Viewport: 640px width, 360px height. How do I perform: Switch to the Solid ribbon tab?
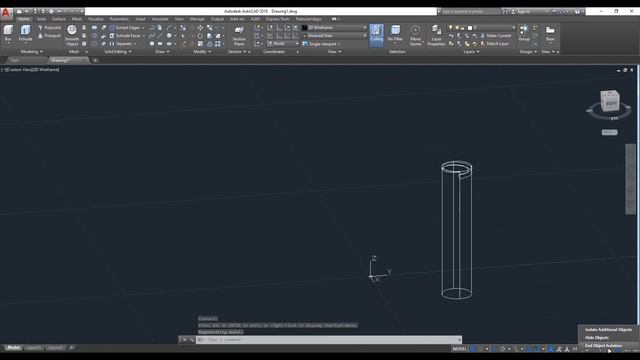[41, 19]
